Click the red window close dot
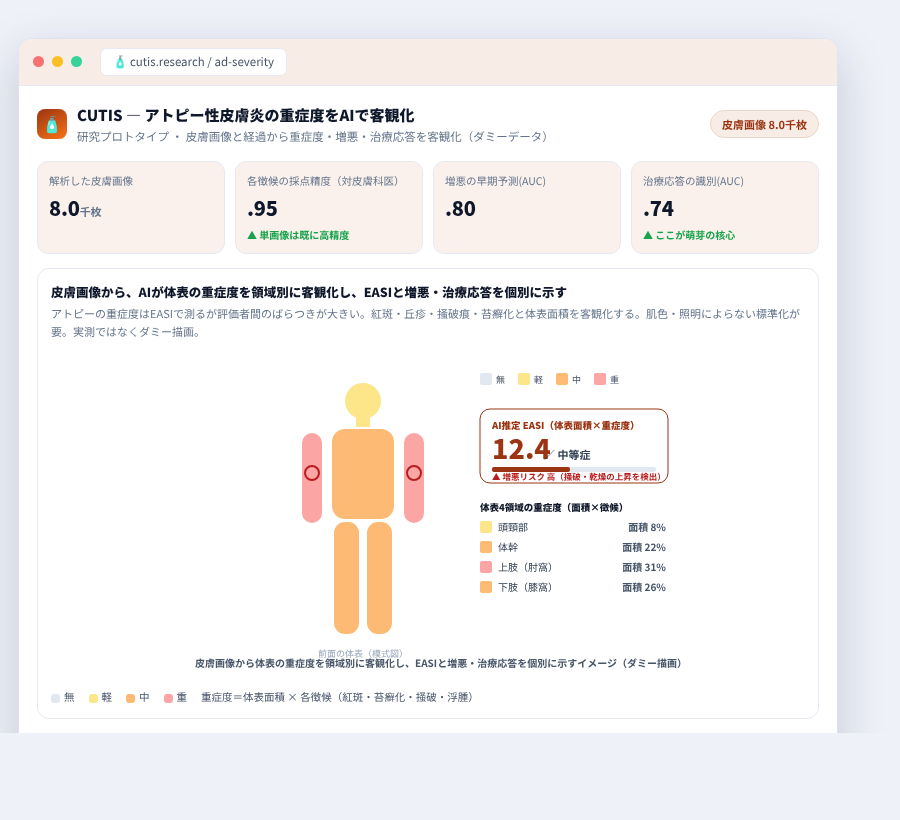 38,61
